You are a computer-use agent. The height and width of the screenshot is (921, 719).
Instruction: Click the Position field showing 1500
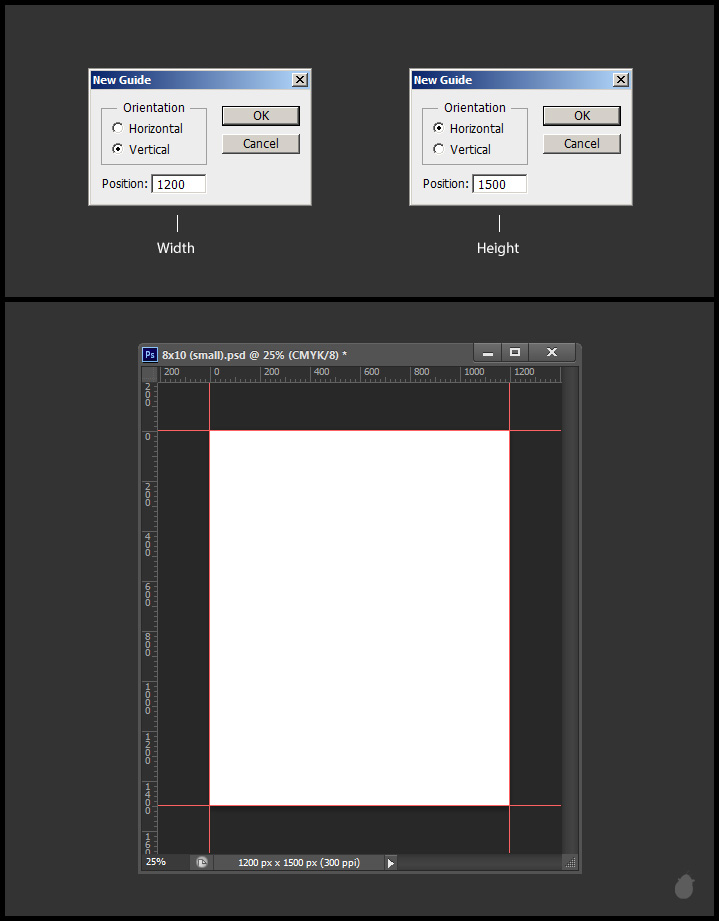499,184
